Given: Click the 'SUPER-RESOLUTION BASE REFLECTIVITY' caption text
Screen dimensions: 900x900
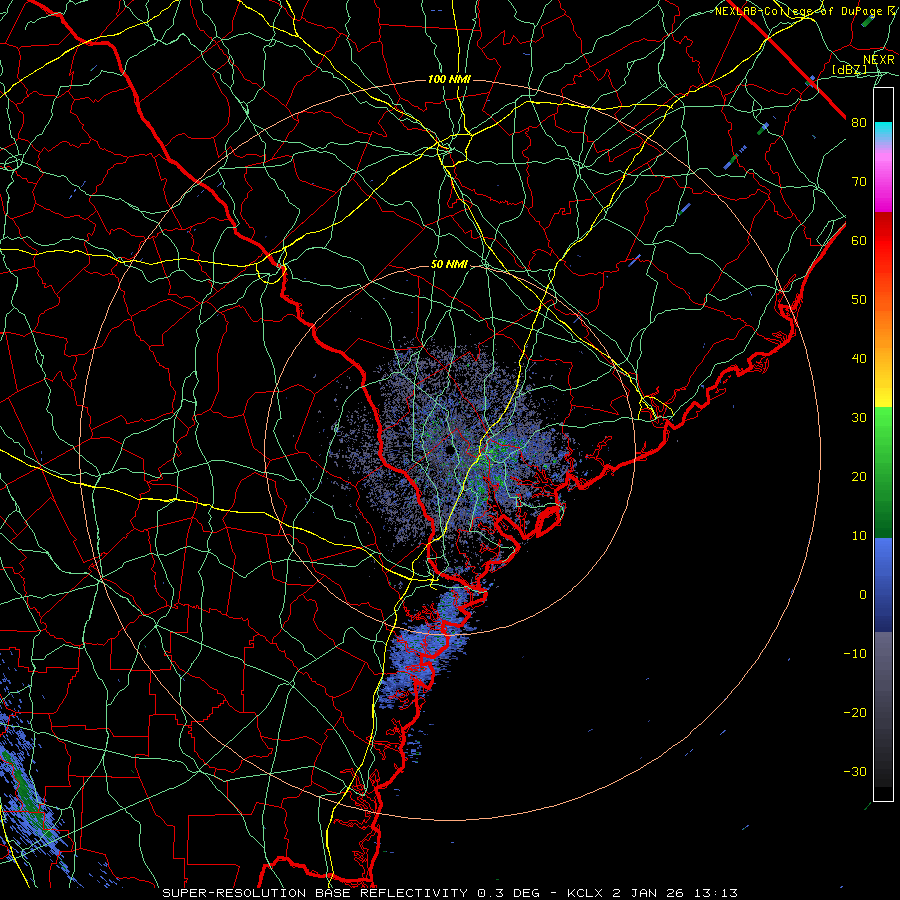Looking at the screenshot, I should pyautogui.click(x=315, y=893).
